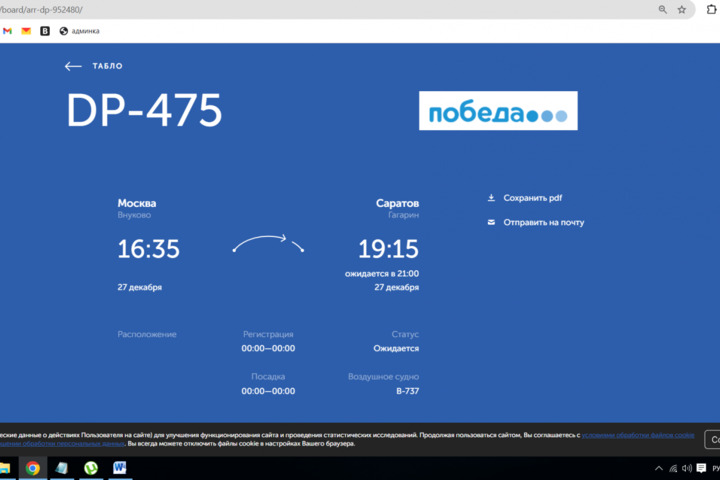Open Microsoft Word from the taskbar

[120, 467]
